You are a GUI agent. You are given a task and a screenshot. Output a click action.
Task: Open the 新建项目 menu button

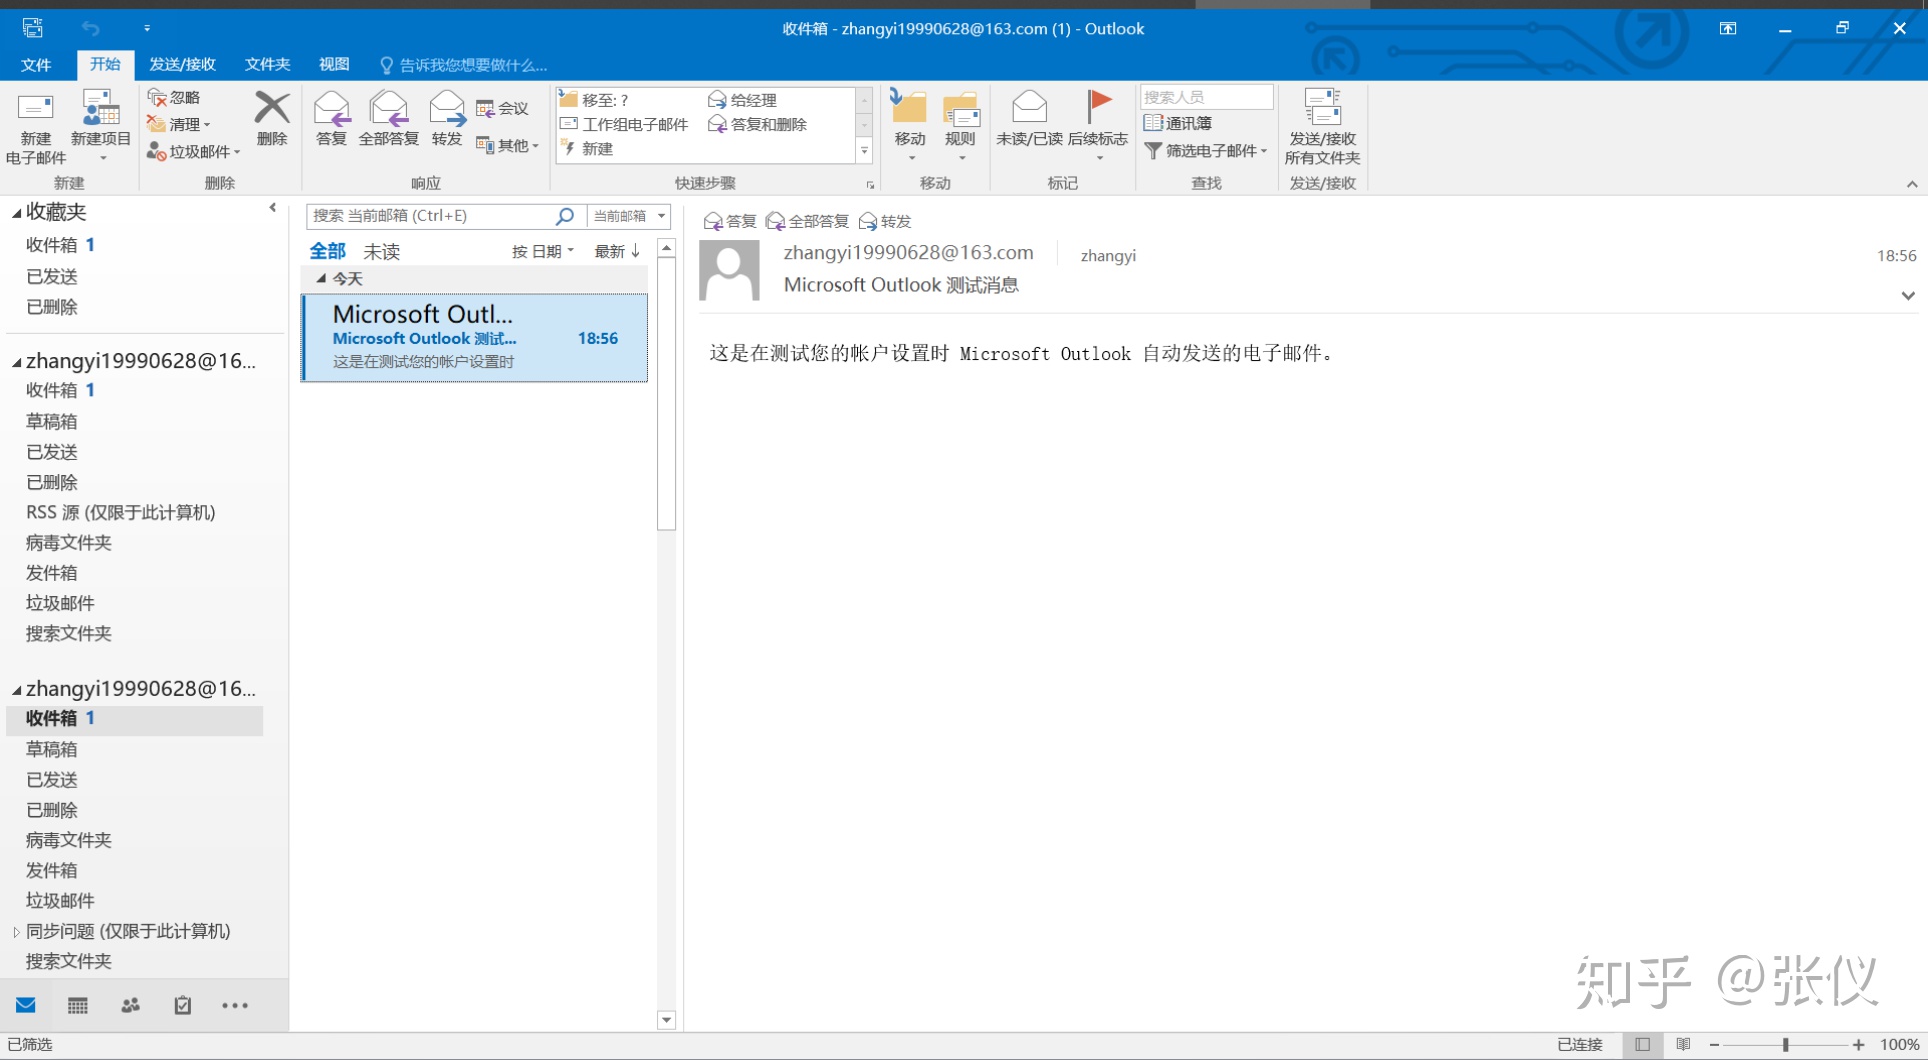pos(100,127)
